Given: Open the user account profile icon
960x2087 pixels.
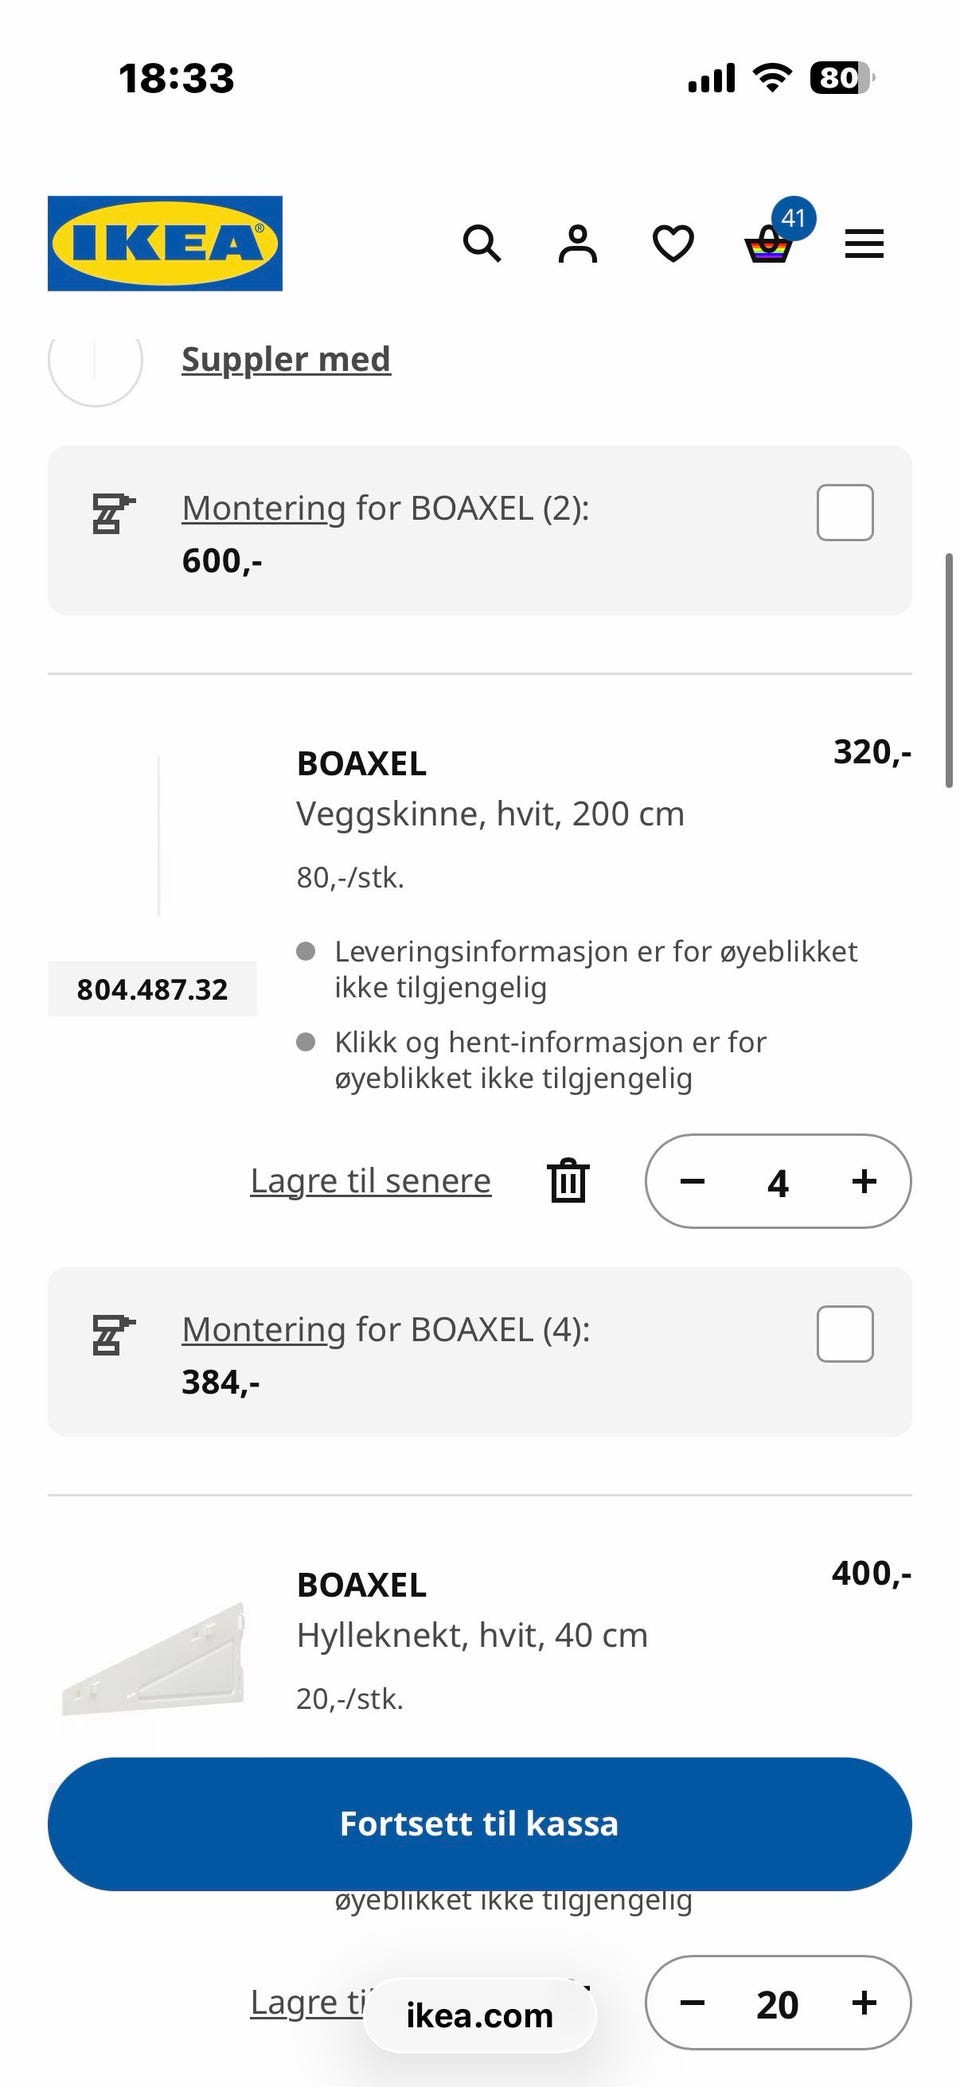Looking at the screenshot, I should click(x=577, y=243).
